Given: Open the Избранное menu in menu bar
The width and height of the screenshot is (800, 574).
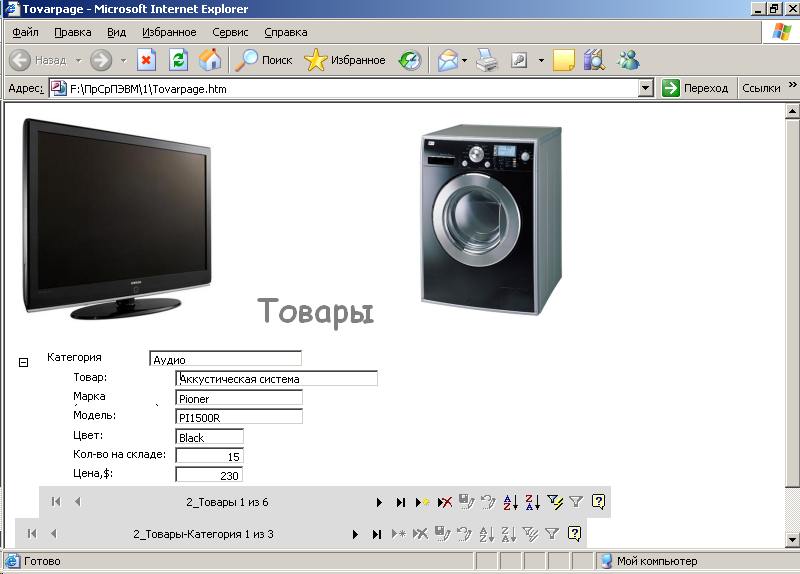Looking at the screenshot, I should click(169, 32).
